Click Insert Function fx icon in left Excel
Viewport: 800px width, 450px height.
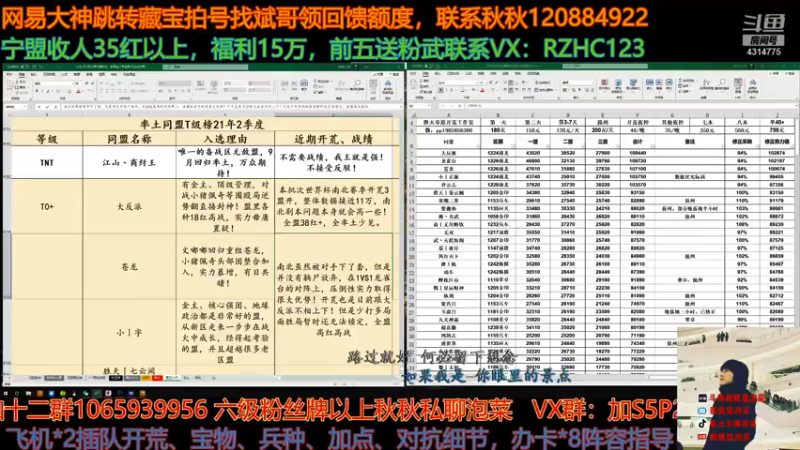coord(54,107)
